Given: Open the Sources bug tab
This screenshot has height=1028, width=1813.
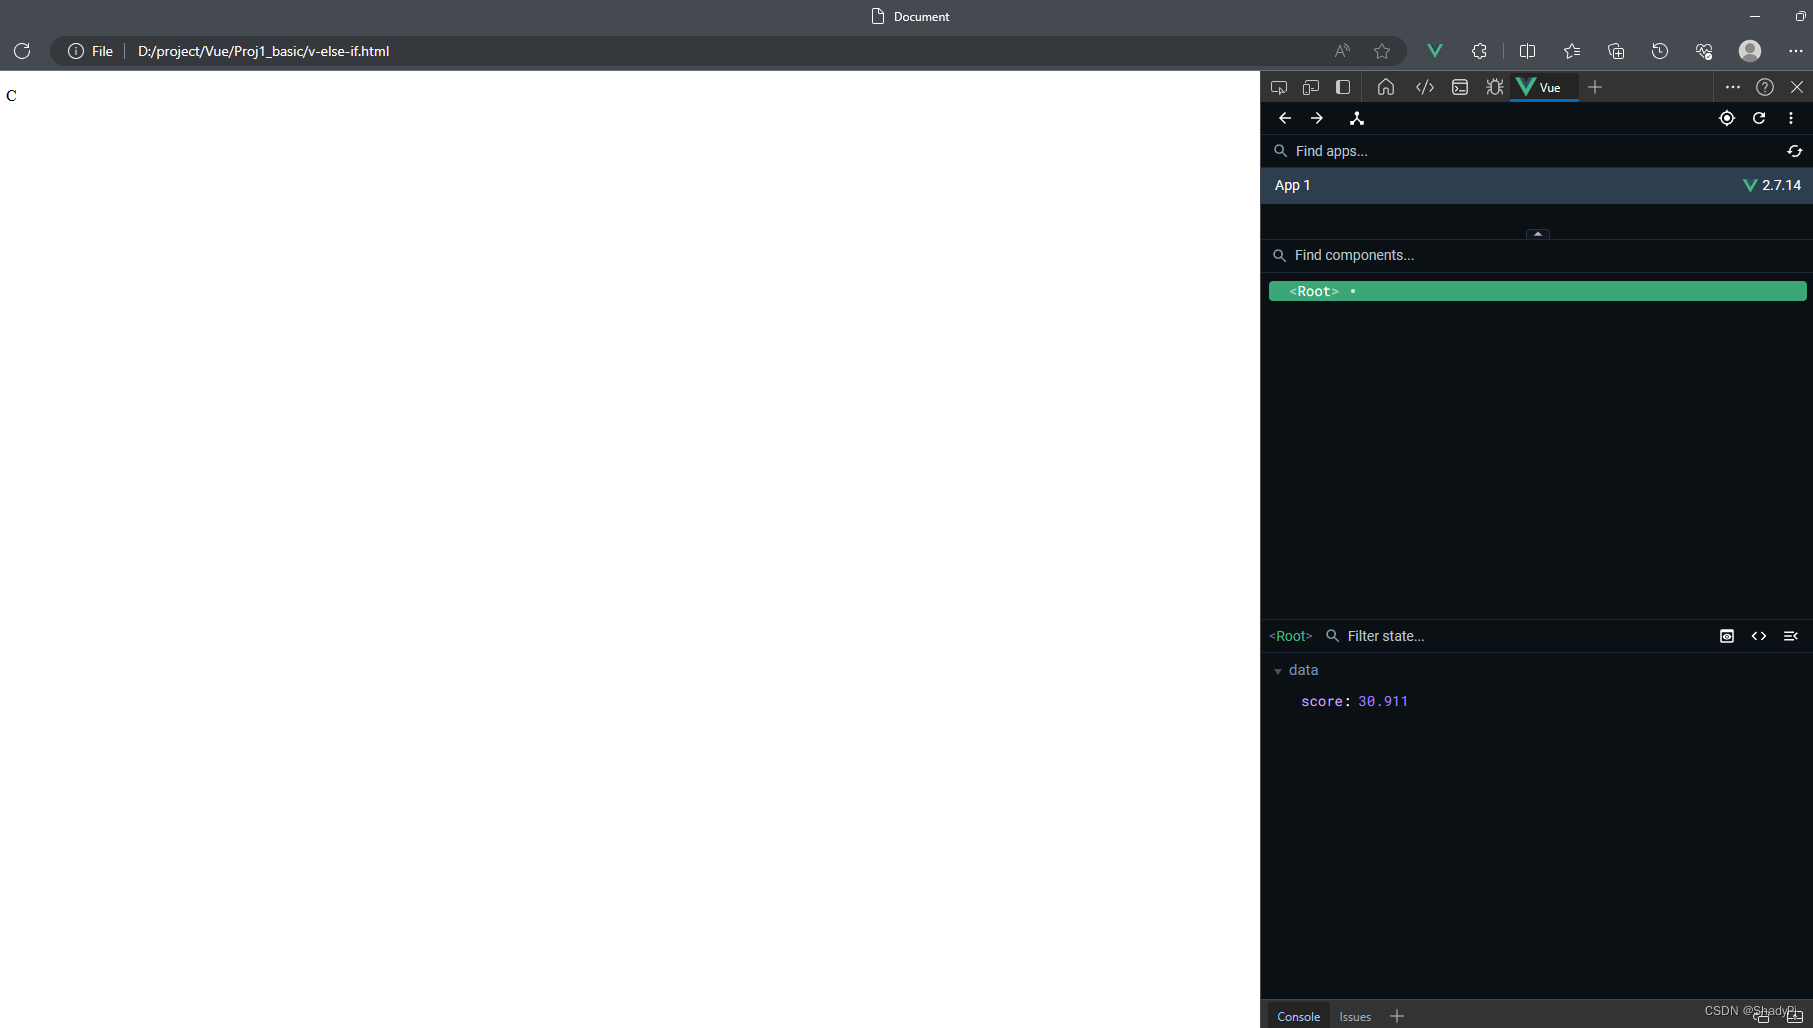Looking at the screenshot, I should click(x=1495, y=87).
